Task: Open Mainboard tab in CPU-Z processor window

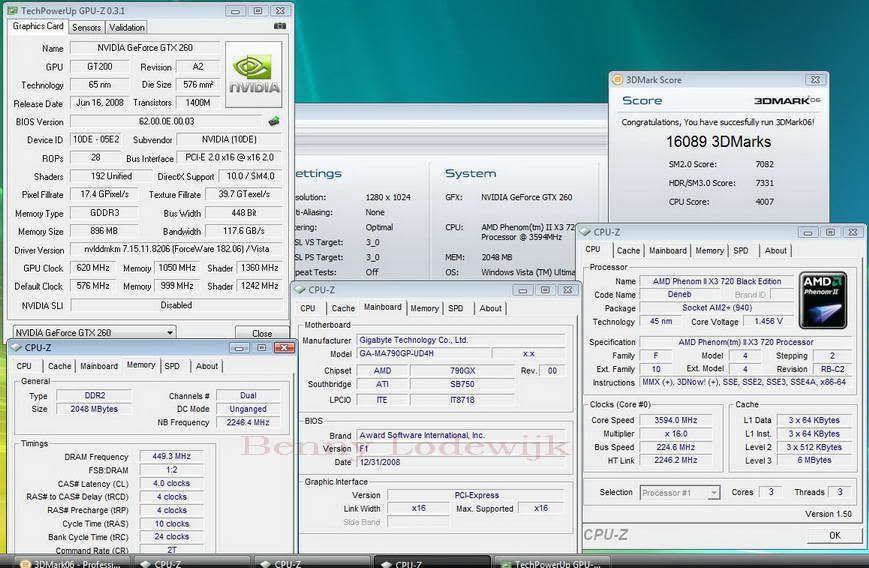Action: tap(667, 250)
